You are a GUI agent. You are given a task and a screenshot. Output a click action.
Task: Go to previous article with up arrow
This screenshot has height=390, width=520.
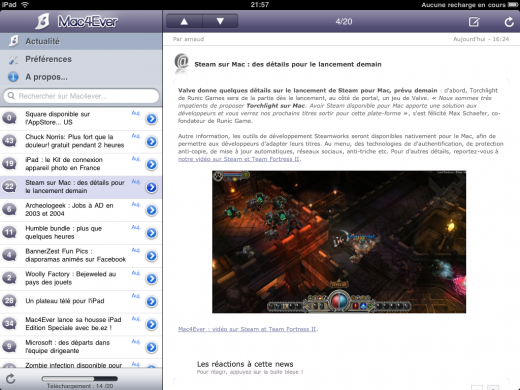pyautogui.click(x=184, y=22)
